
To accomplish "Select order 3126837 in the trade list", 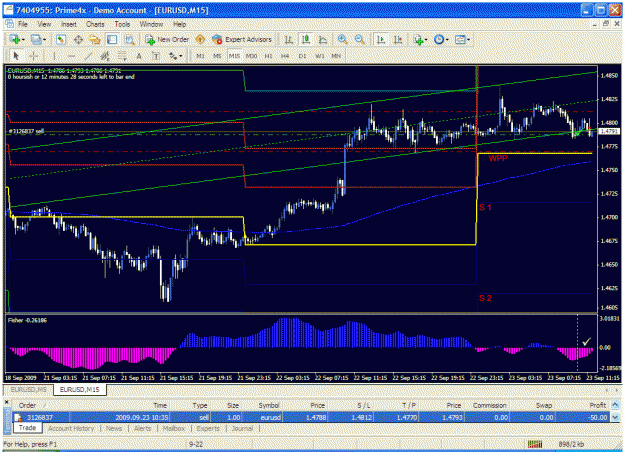I will coord(311,417).
